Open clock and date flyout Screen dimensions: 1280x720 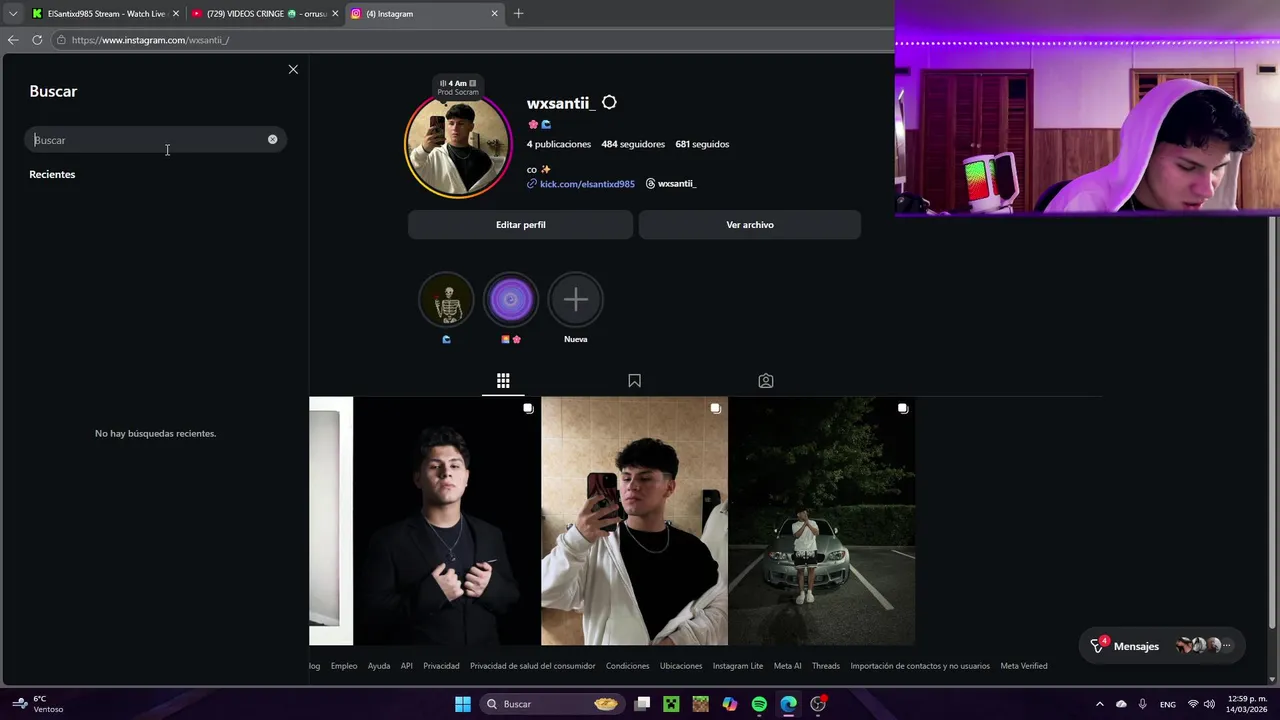[x=1248, y=704]
